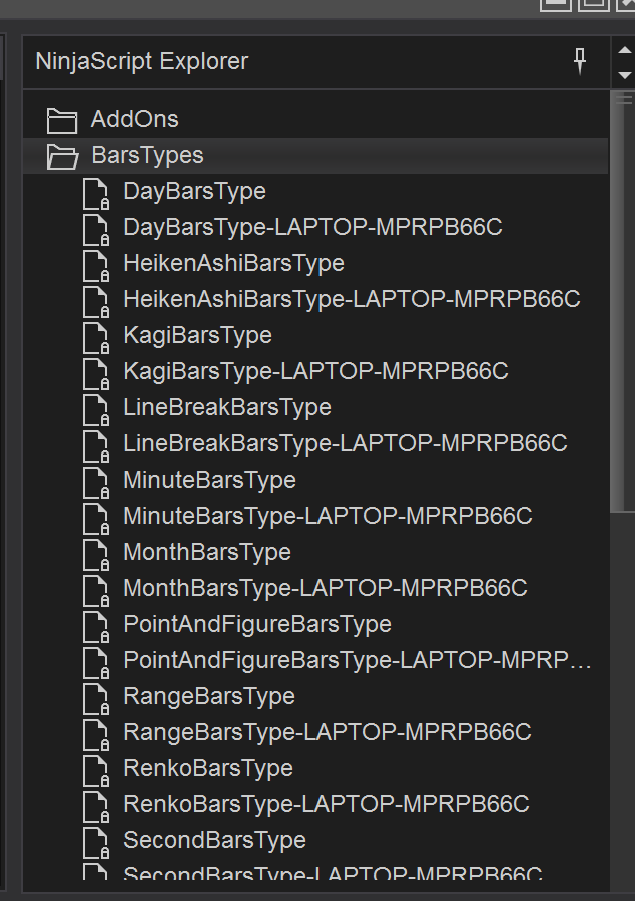Select RenkoBarsType-LAPTOP-MPRPB66C entry
This screenshot has height=902, width=636.
tap(326, 804)
